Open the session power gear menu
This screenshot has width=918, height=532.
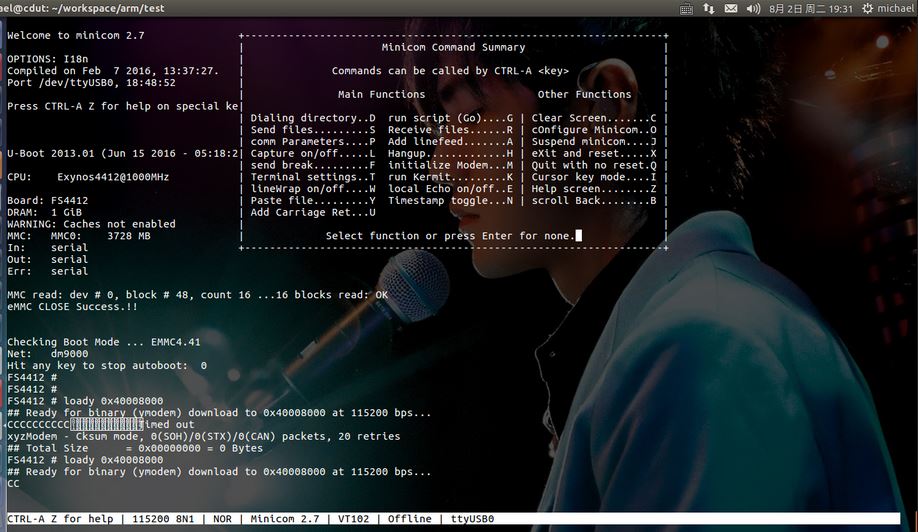865,8
